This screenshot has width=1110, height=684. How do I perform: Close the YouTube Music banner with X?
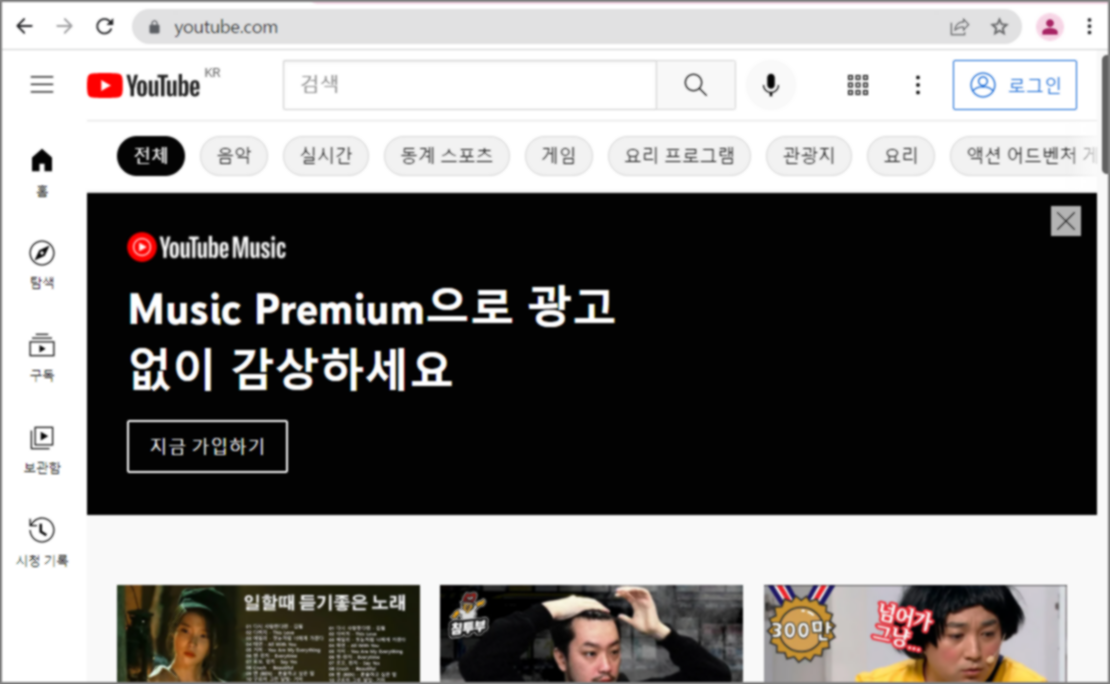click(1065, 222)
